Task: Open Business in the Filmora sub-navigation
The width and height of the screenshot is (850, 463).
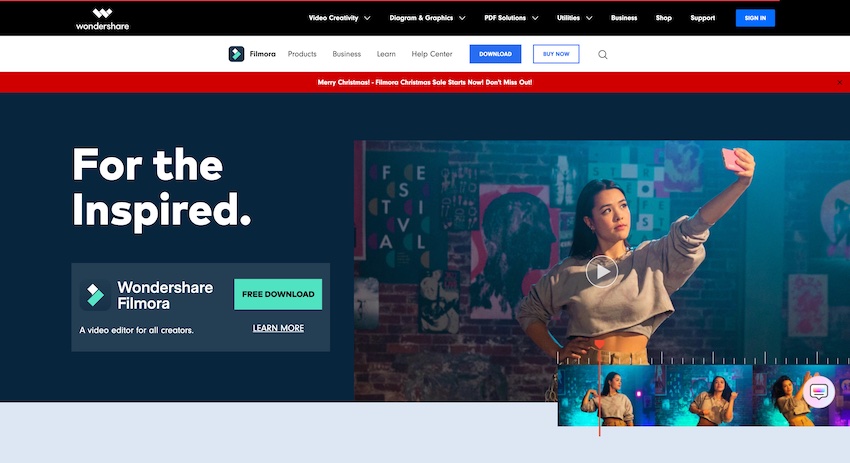Action: pyautogui.click(x=346, y=54)
